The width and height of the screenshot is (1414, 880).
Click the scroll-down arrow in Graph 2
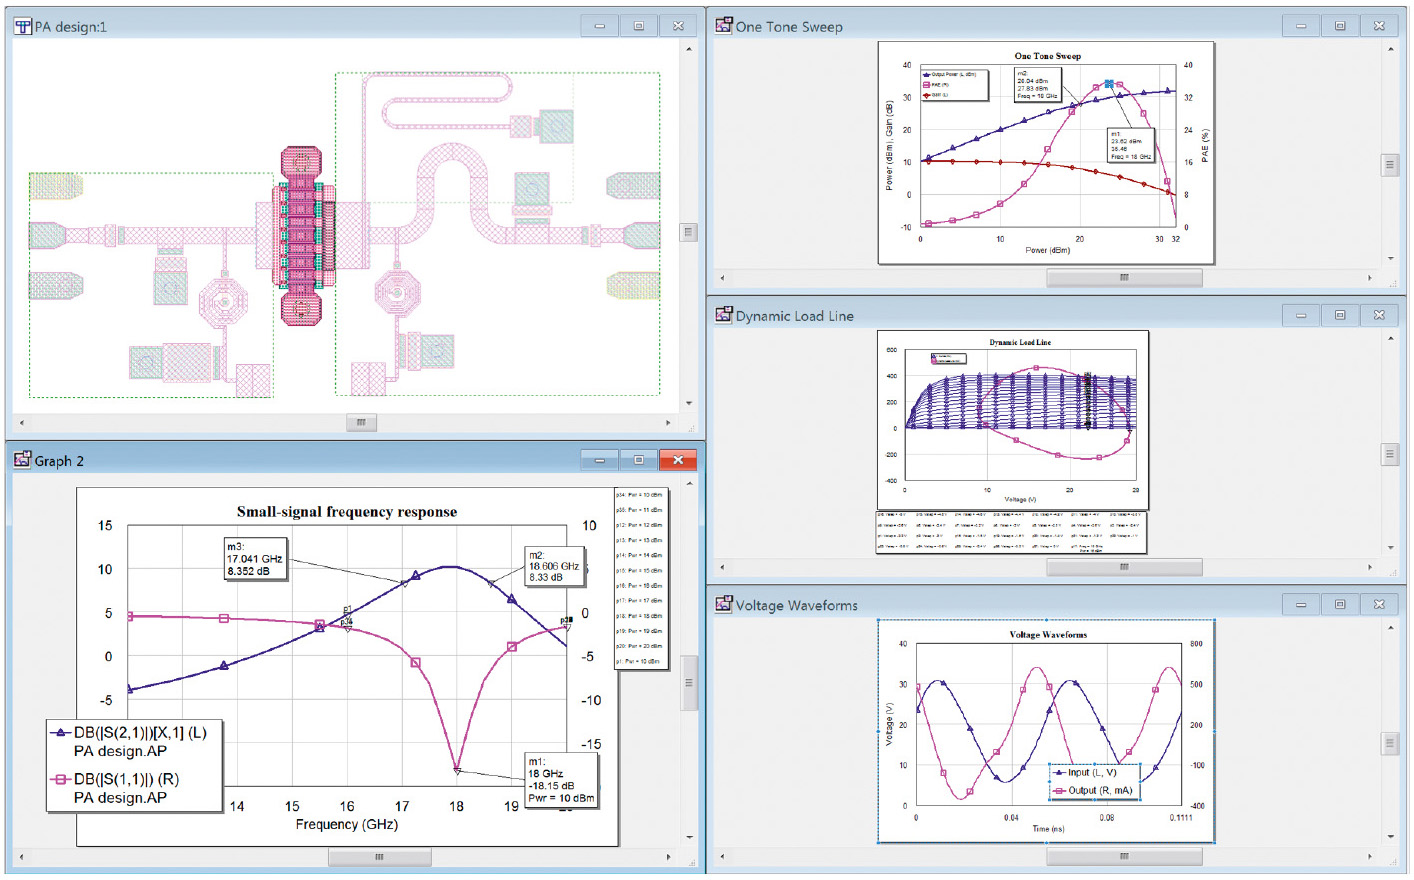coord(688,838)
